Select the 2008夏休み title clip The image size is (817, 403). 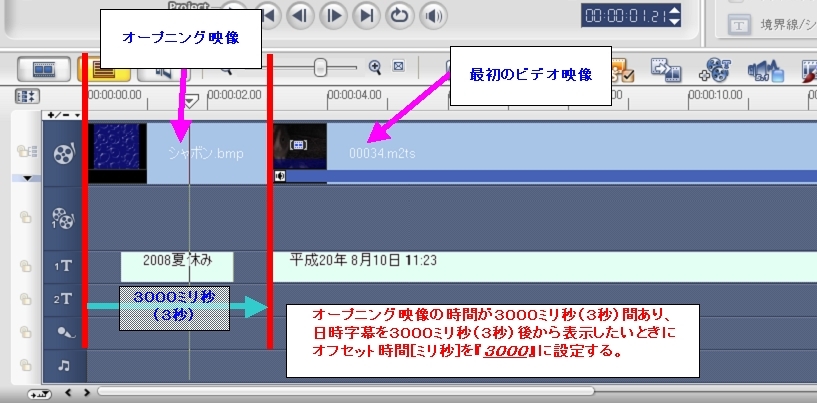(177, 266)
